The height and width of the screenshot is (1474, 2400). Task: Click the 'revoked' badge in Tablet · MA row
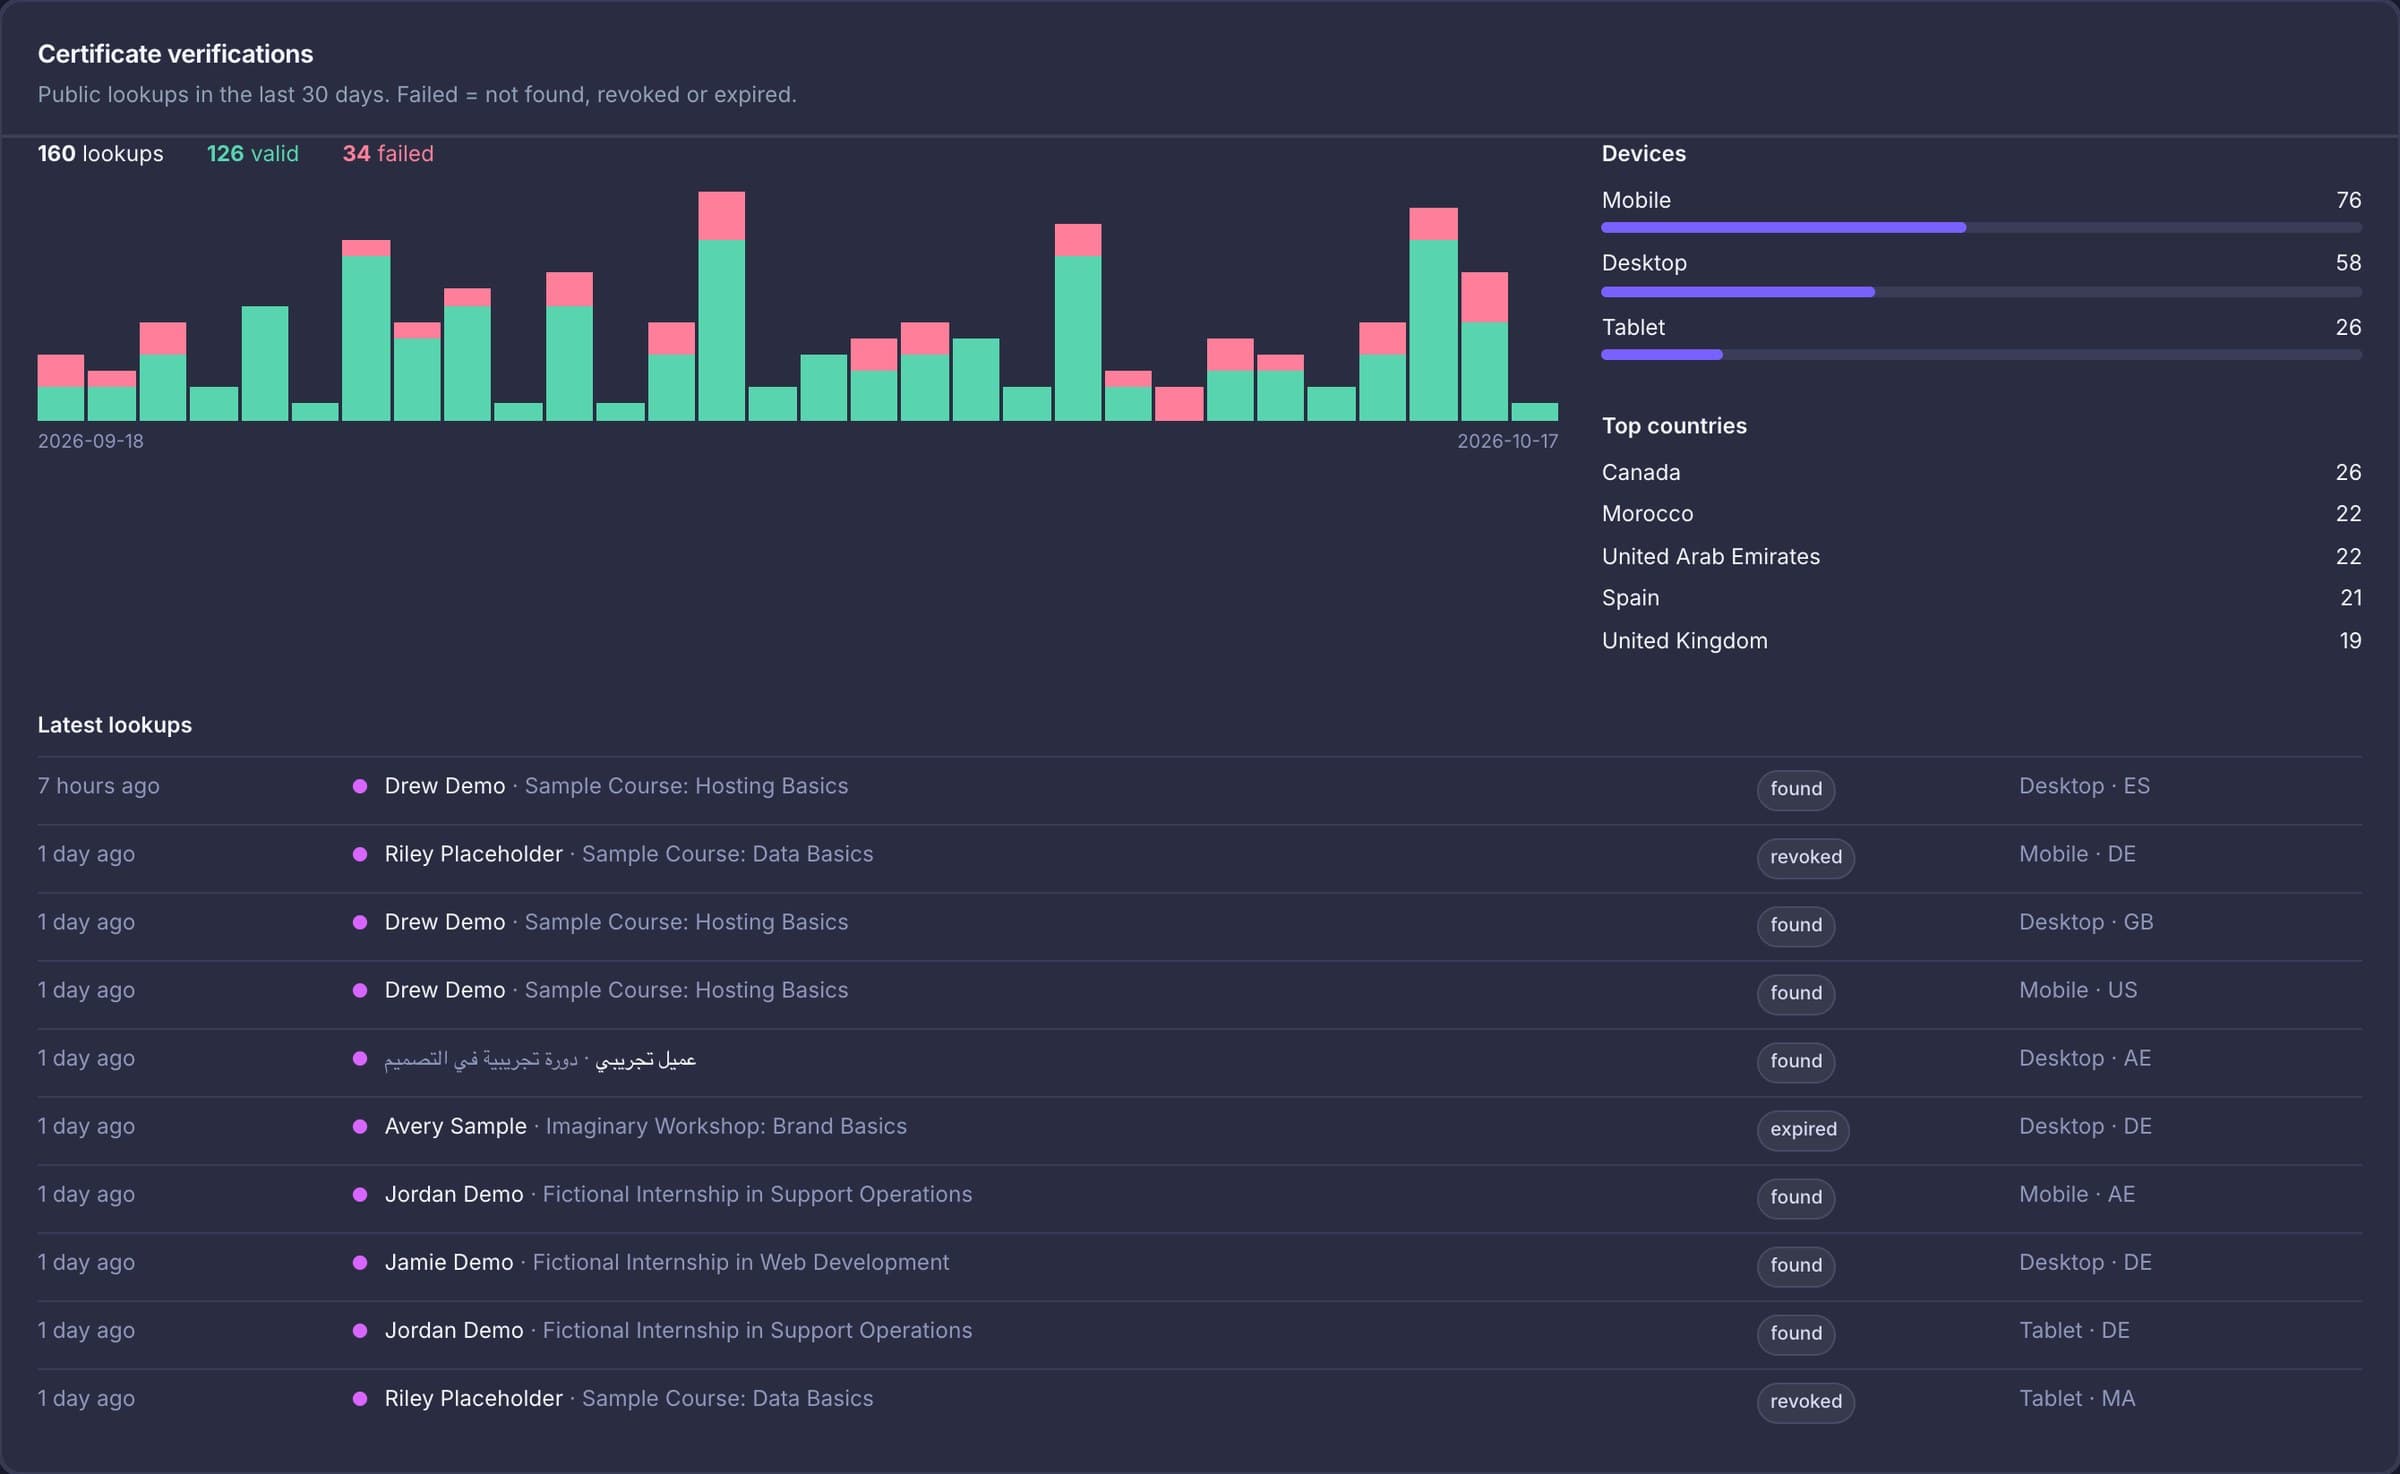click(1806, 1402)
